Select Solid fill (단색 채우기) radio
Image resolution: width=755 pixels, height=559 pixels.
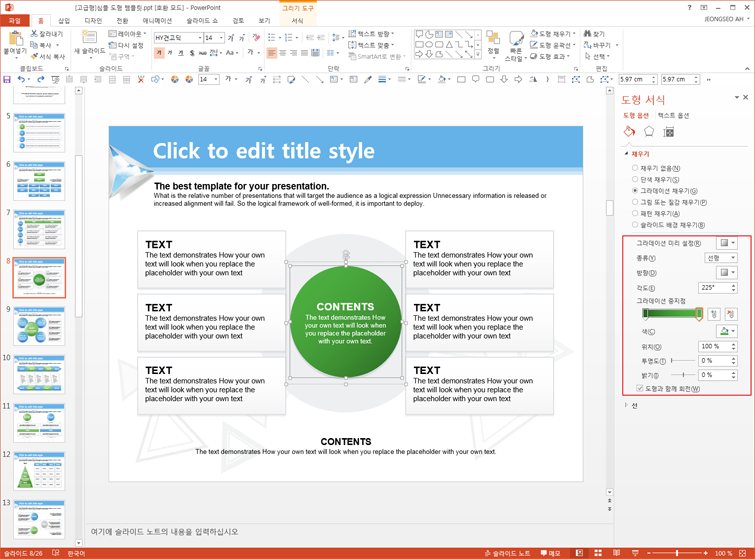[635, 179]
